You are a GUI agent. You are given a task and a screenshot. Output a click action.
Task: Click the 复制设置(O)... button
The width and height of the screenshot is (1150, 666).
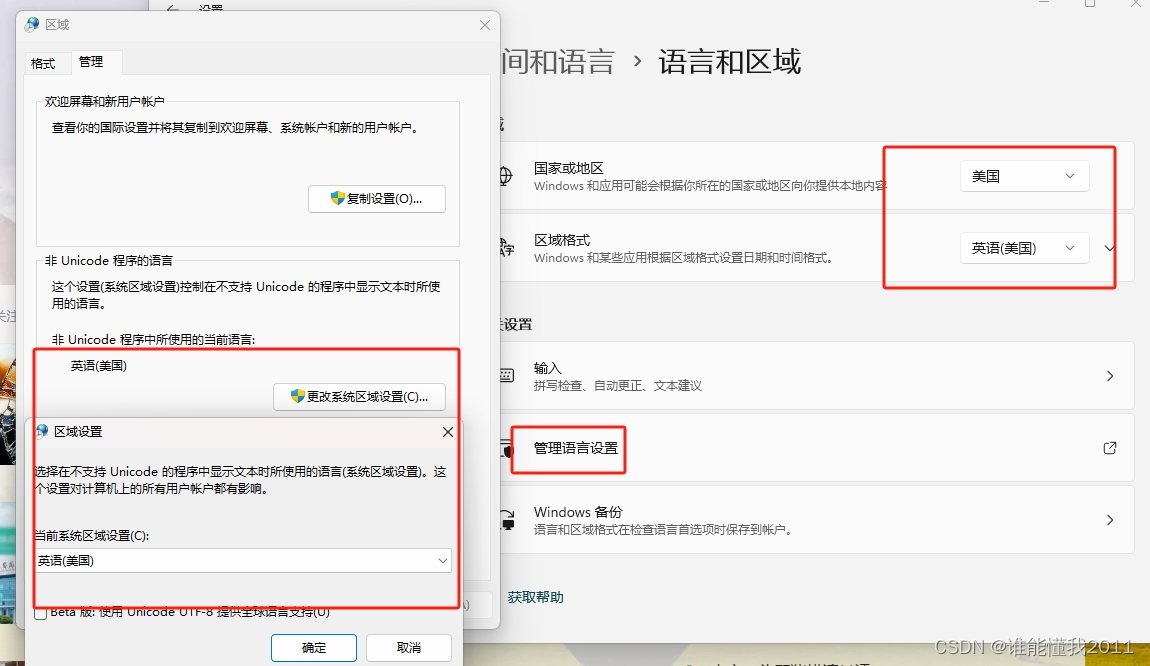pos(377,199)
